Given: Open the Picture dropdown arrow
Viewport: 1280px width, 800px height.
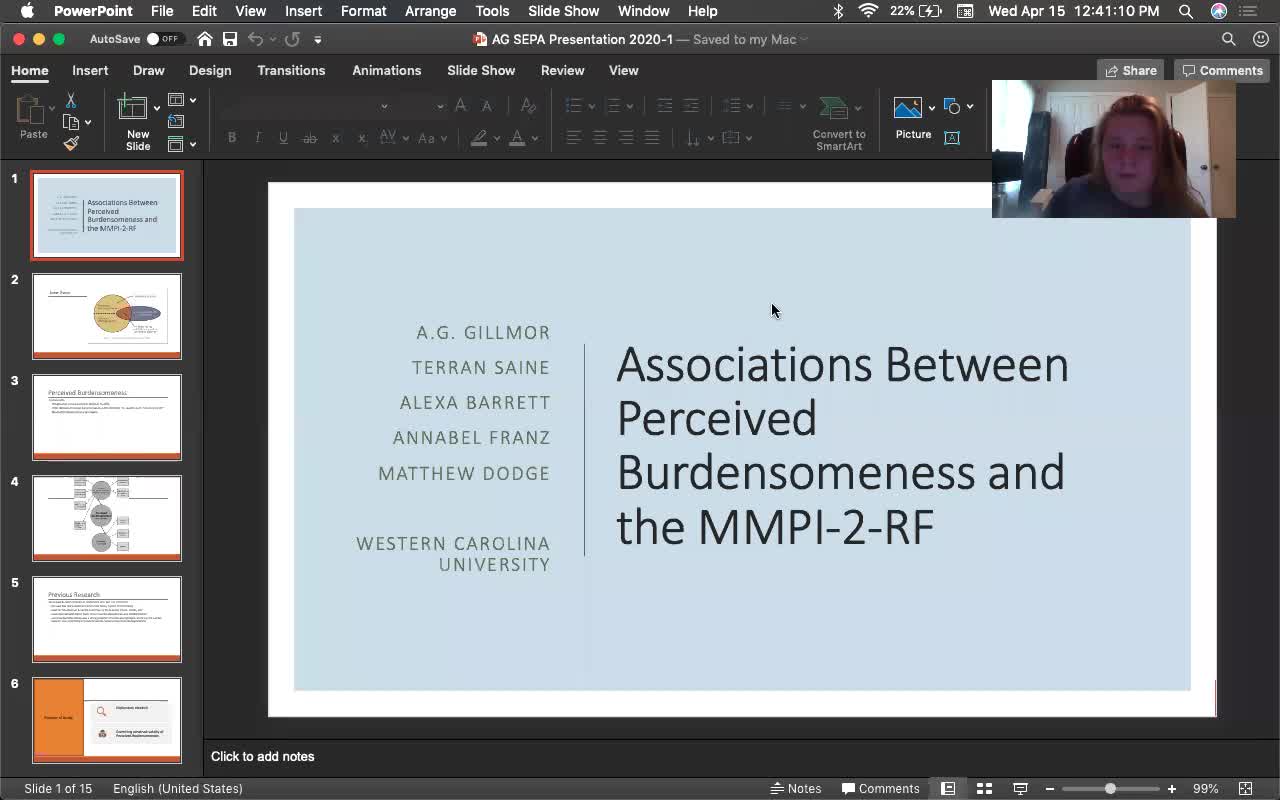Looking at the screenshot, I should [x=931, y=107].
